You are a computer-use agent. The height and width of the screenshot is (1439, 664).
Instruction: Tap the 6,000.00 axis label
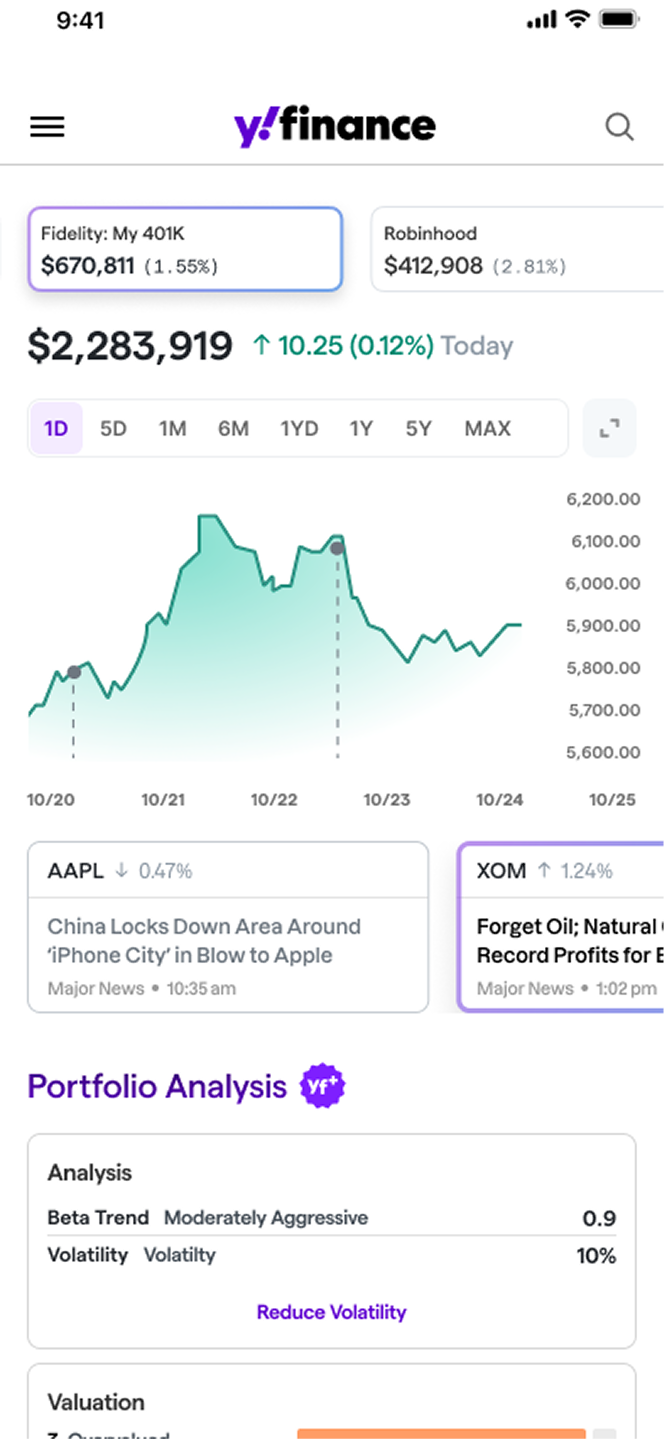point(603,584)
